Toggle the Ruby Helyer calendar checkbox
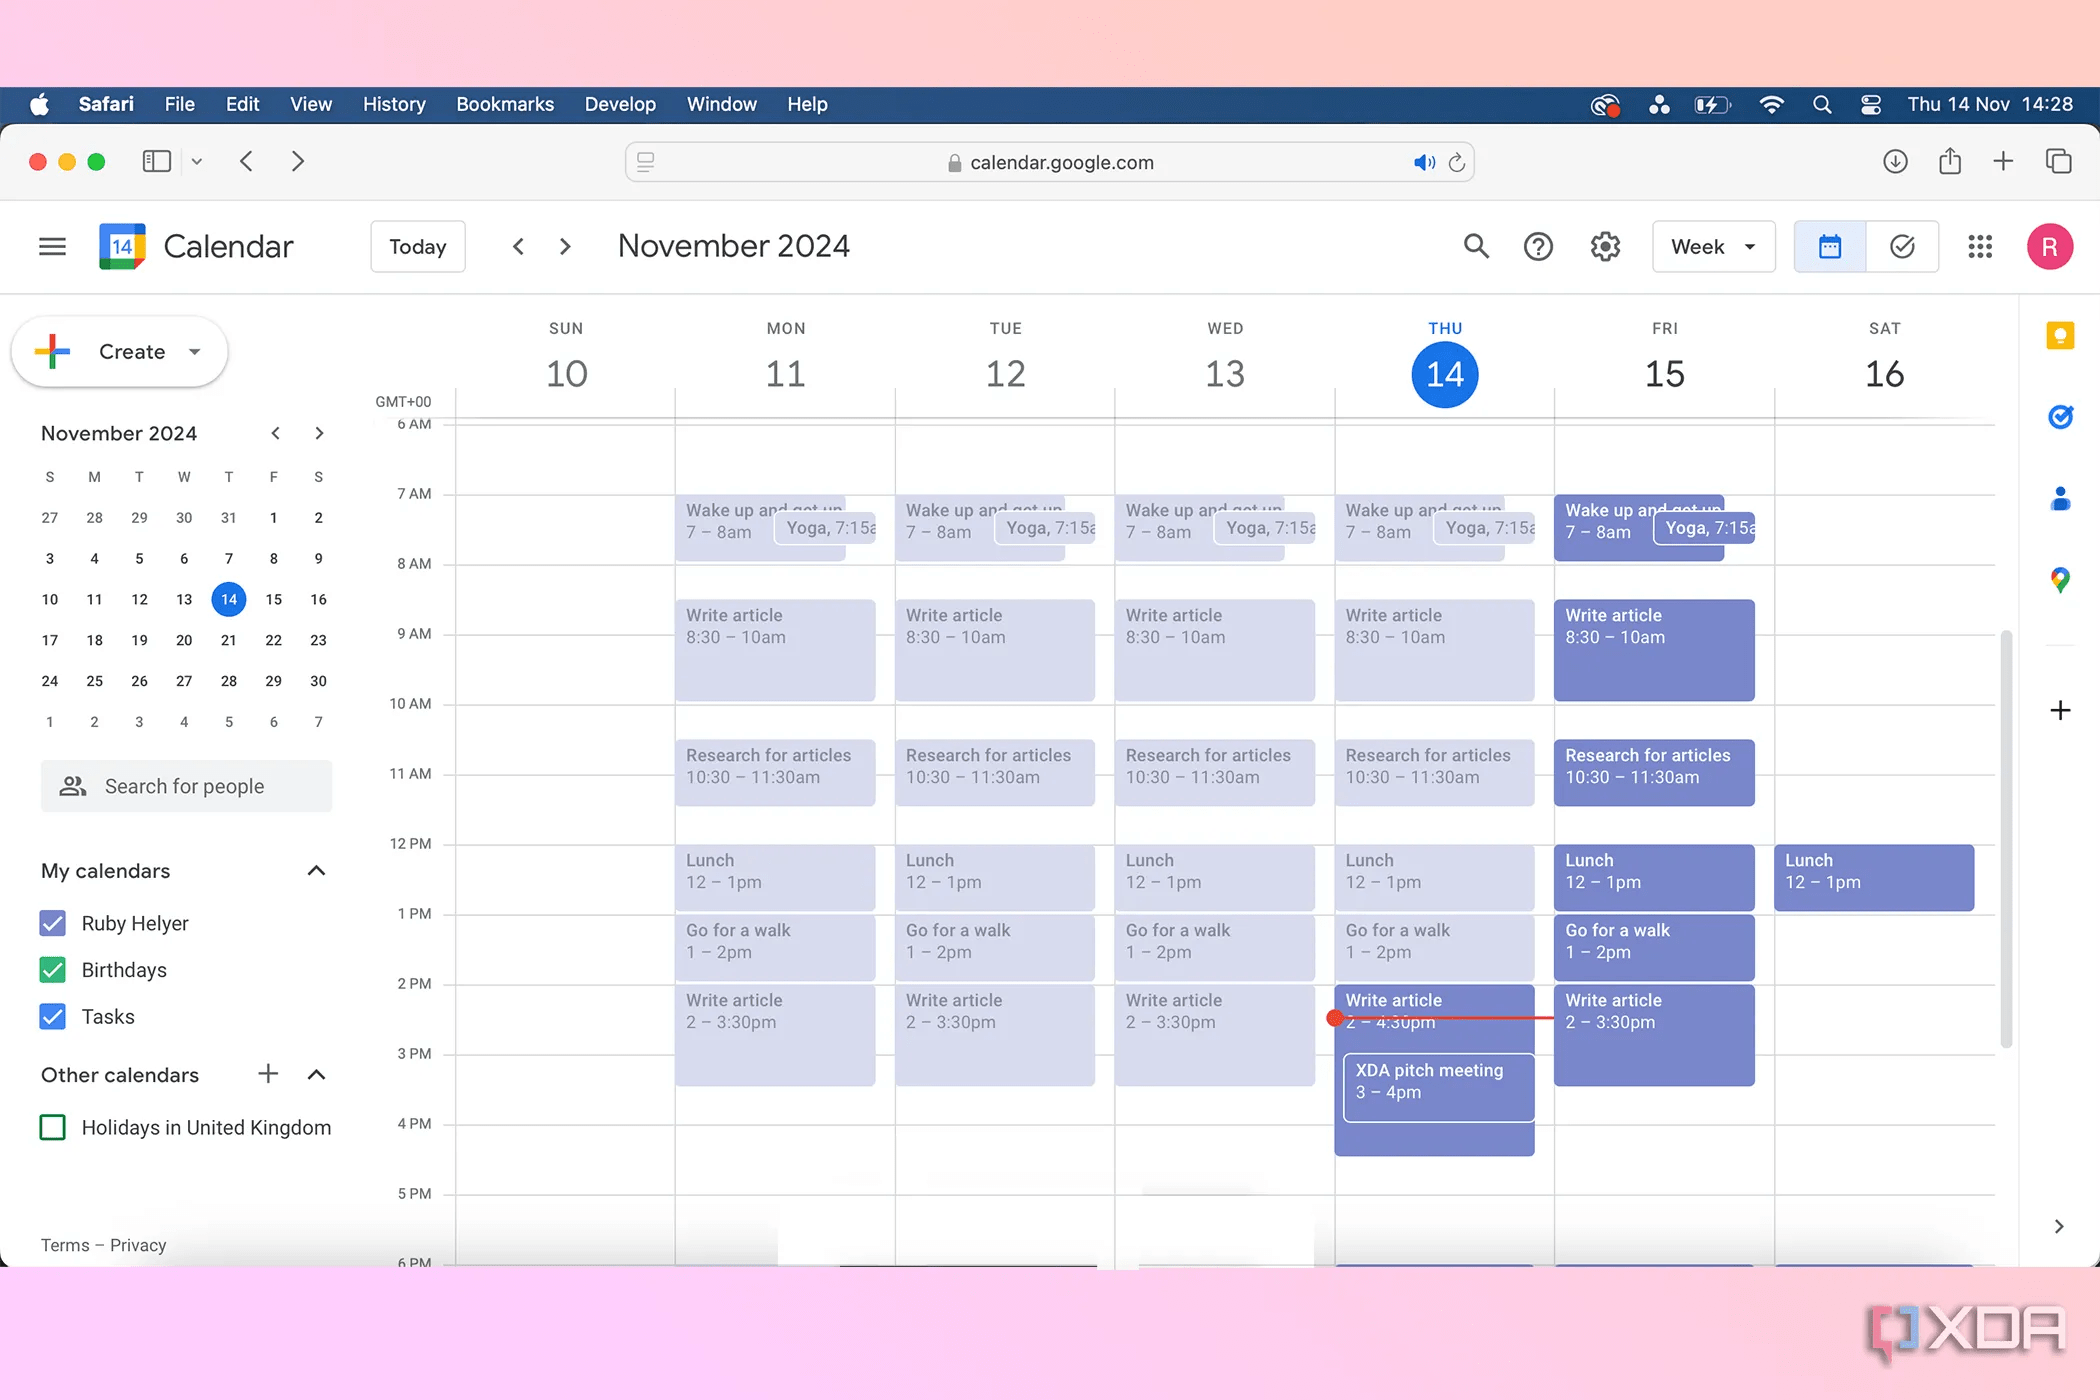This screenshot has height=1400, width=2100. pos(53,923)
